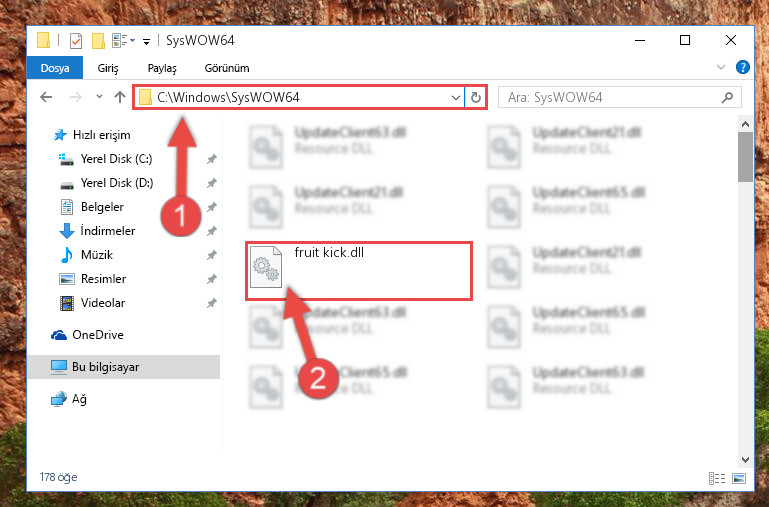Expand the address bar history dropdown

[456, 97]
